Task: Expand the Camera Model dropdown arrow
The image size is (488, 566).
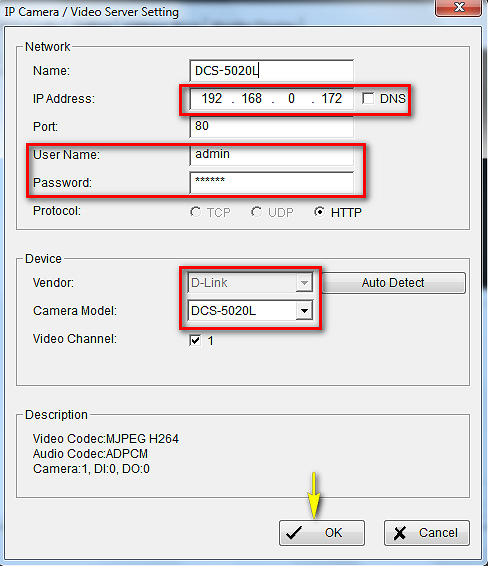Action: [304, 310]
